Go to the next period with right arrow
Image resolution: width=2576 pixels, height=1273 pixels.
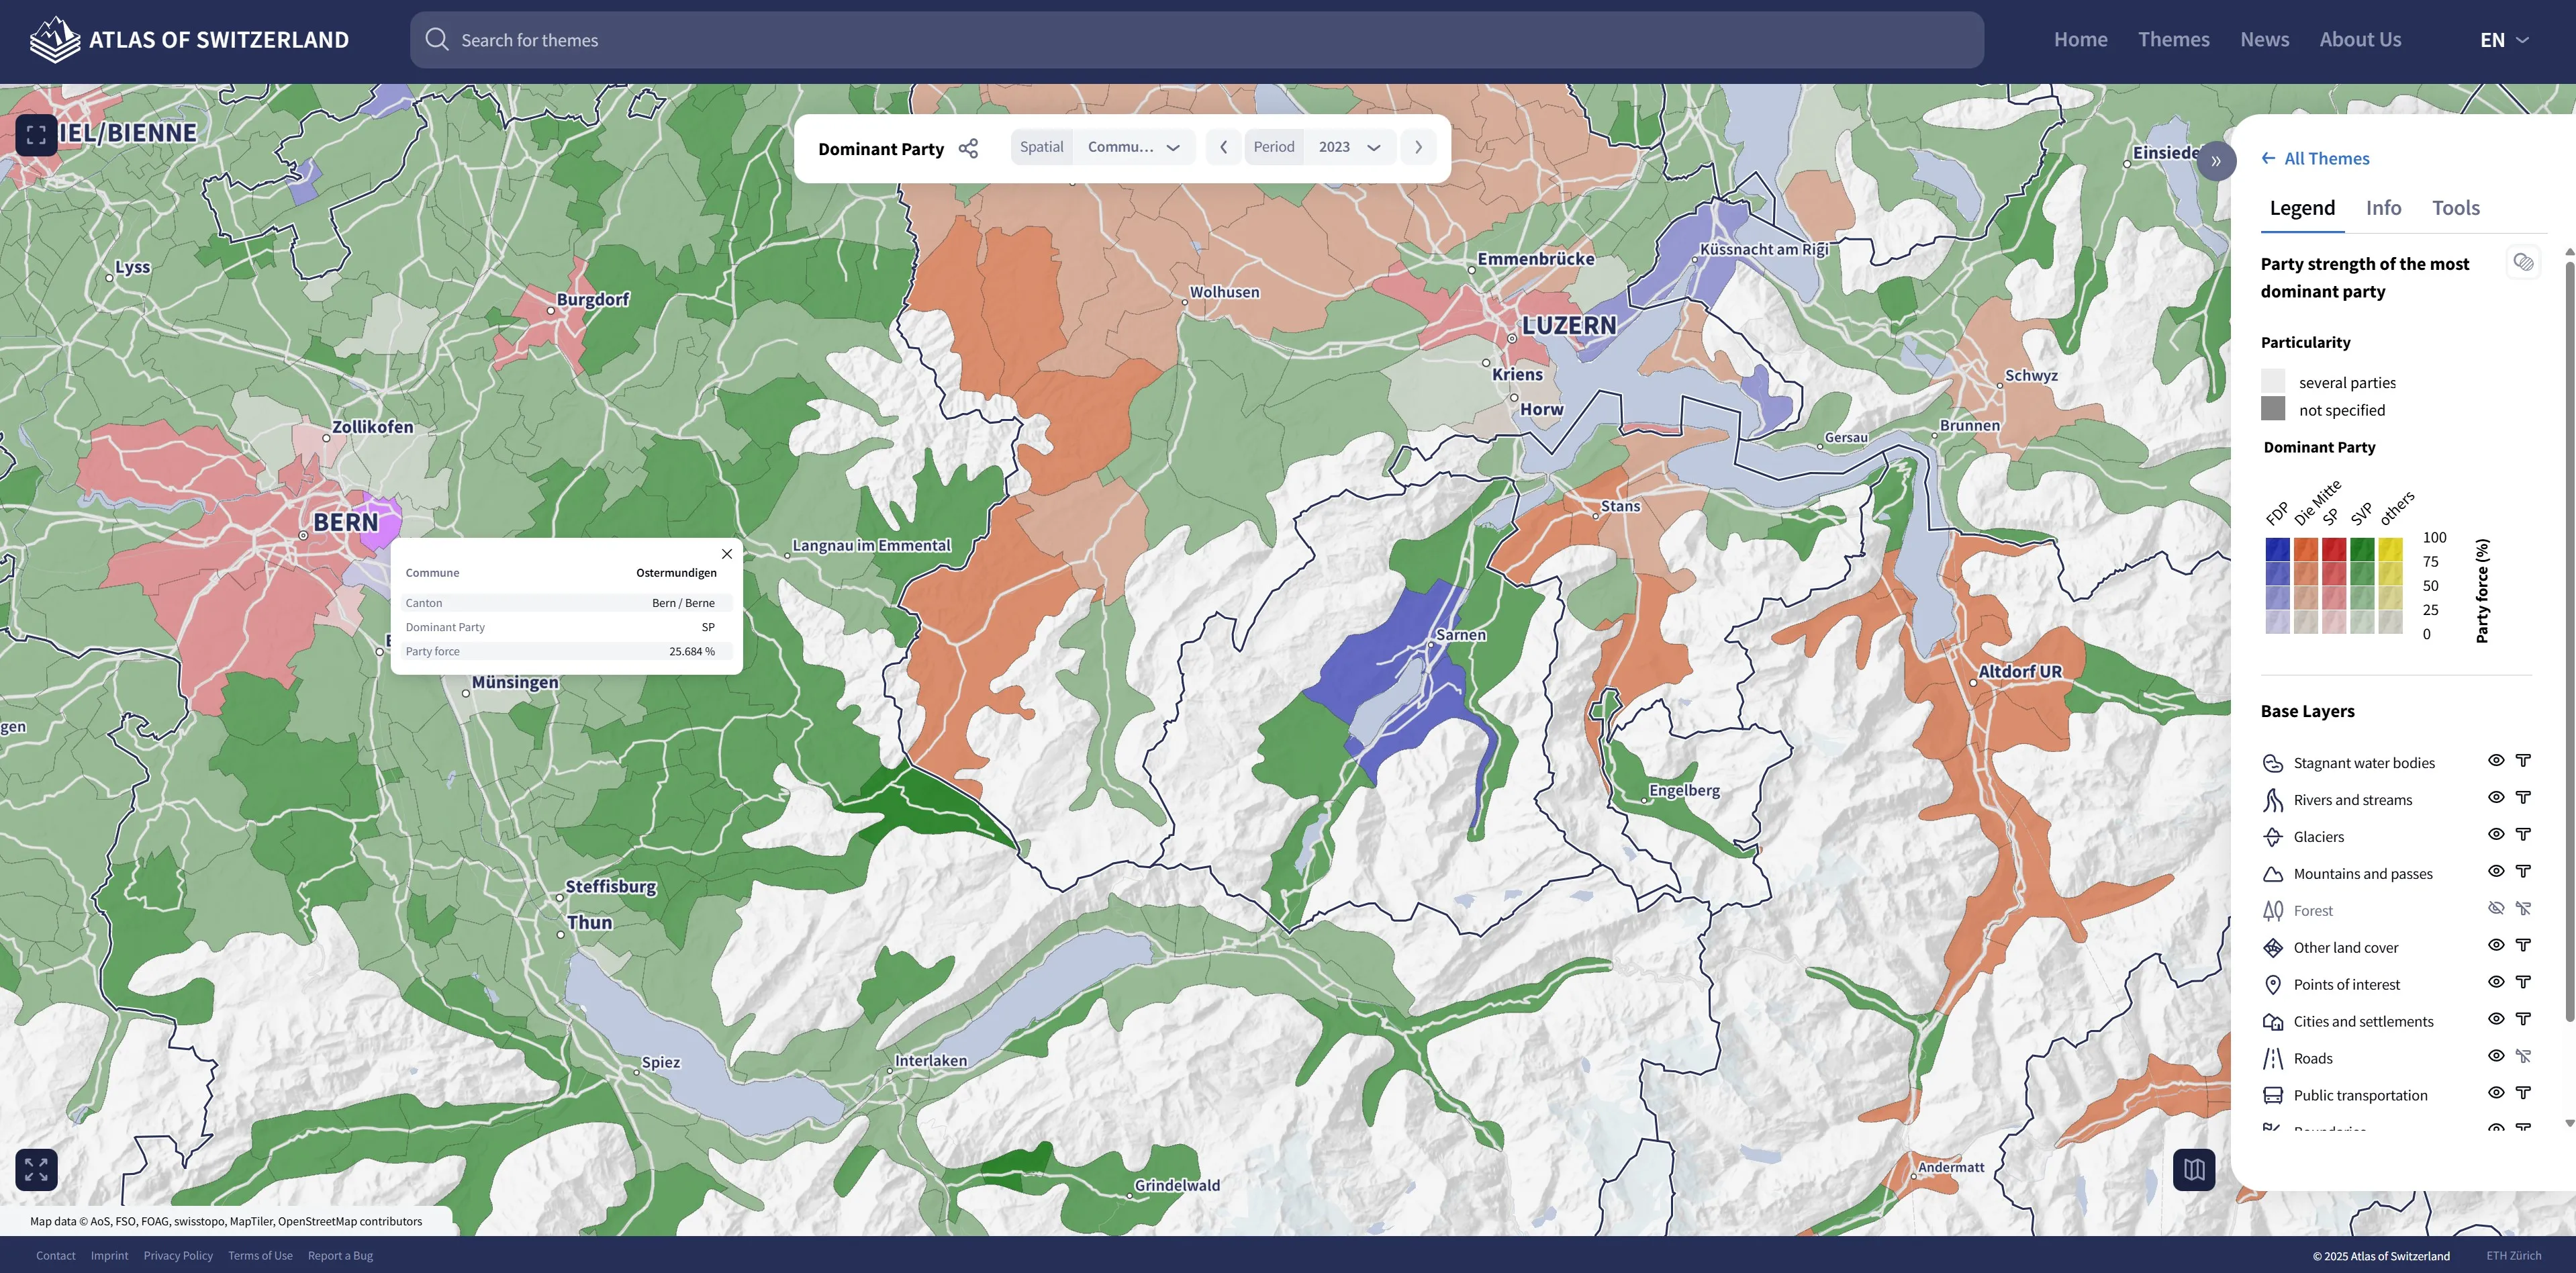pos(1418,147)
